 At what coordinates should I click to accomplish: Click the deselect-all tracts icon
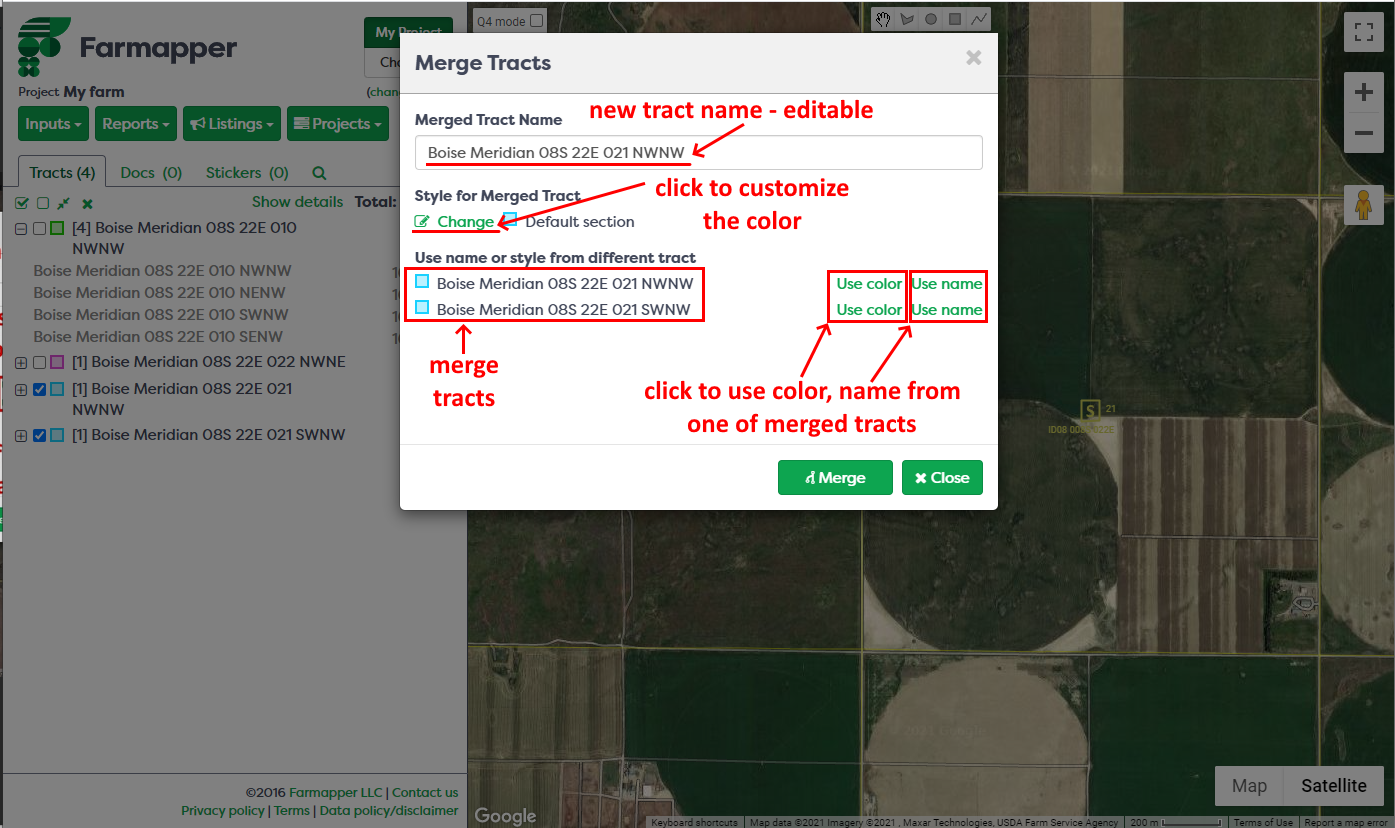tap(42, 203)
